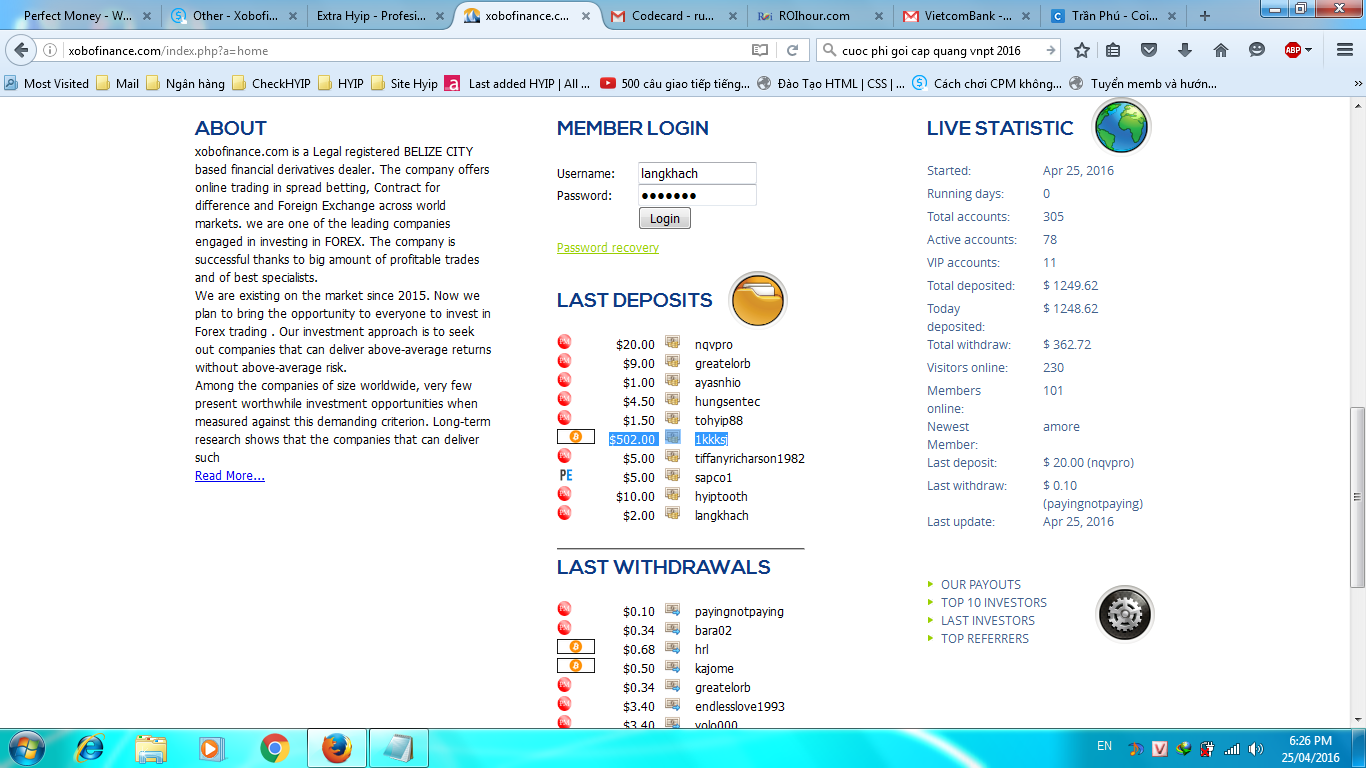The height and width of the screenshot is (768, 1366).
Task: Focus the search box with cuoc phi query
Action: click(939, 50)
